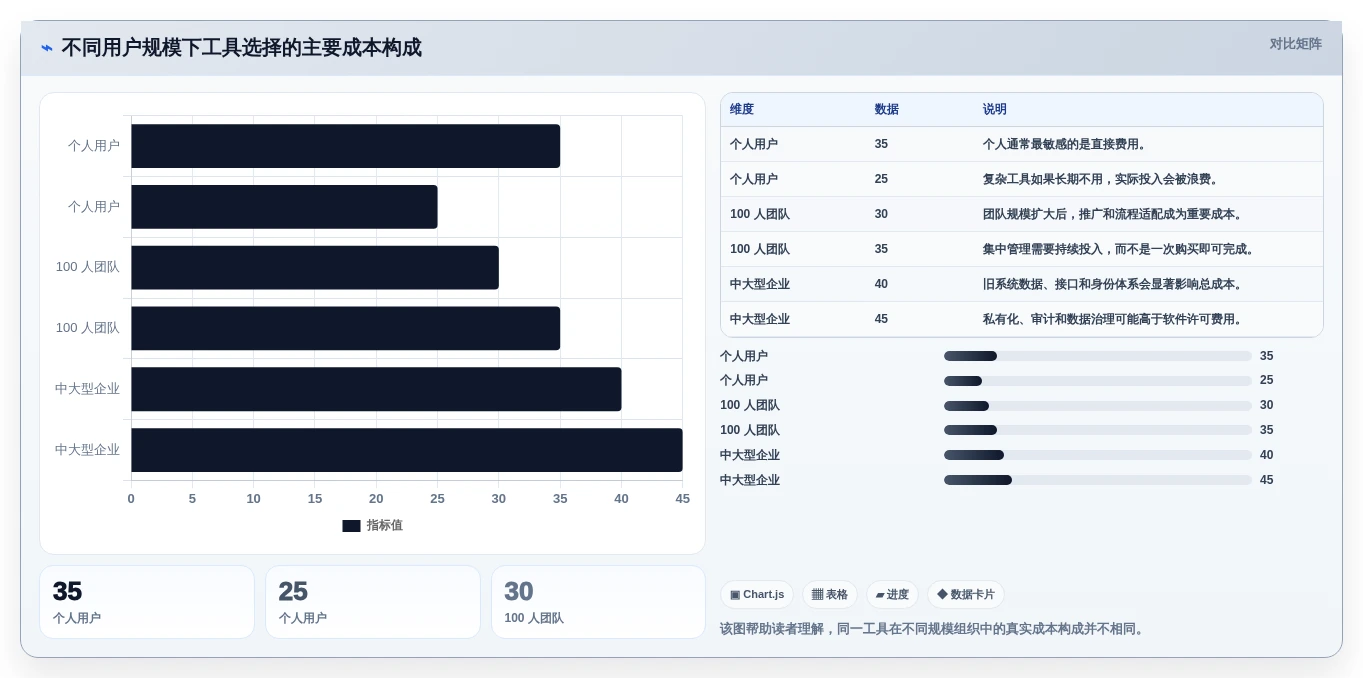This screenshot has width=1363, height=678.
Task: Select the 数据卡片 chip
Action: 966,595
